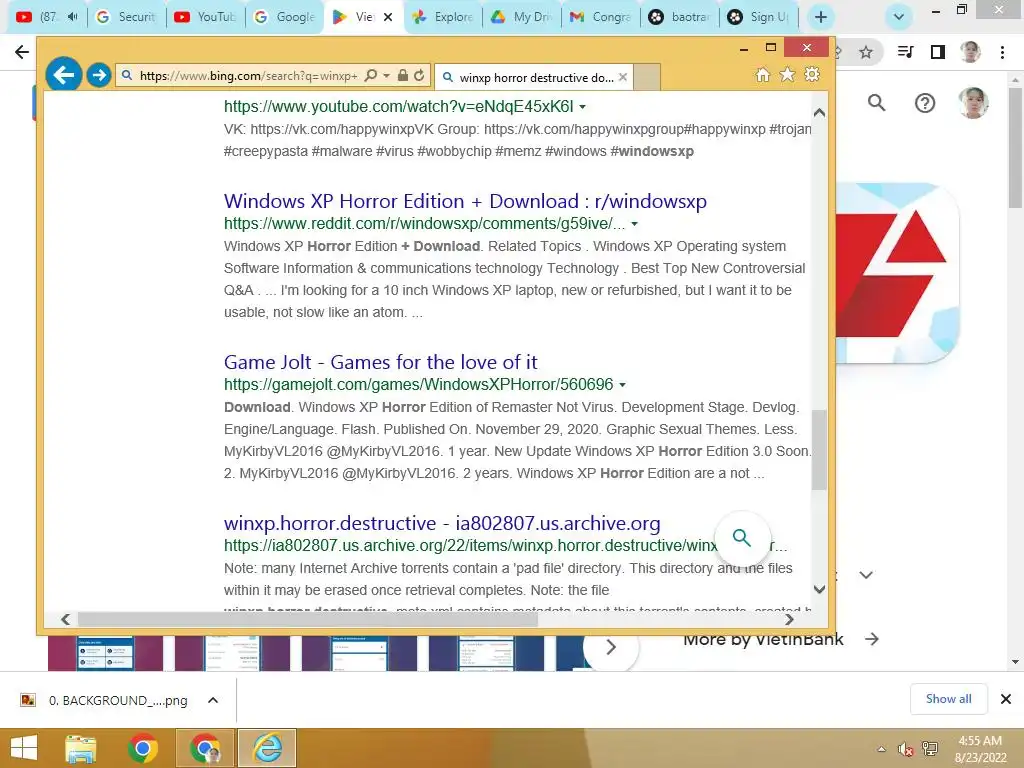Viewport: 1024px width, 768px height.
Task: Open the youtube.com/watch result URL link
Action: point(398,106)
